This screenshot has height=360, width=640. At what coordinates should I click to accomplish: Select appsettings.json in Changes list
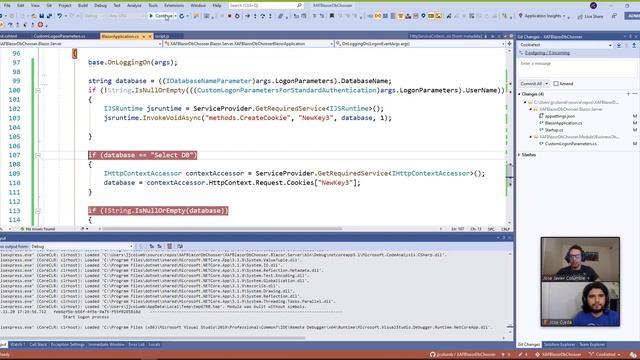point(560,116)
